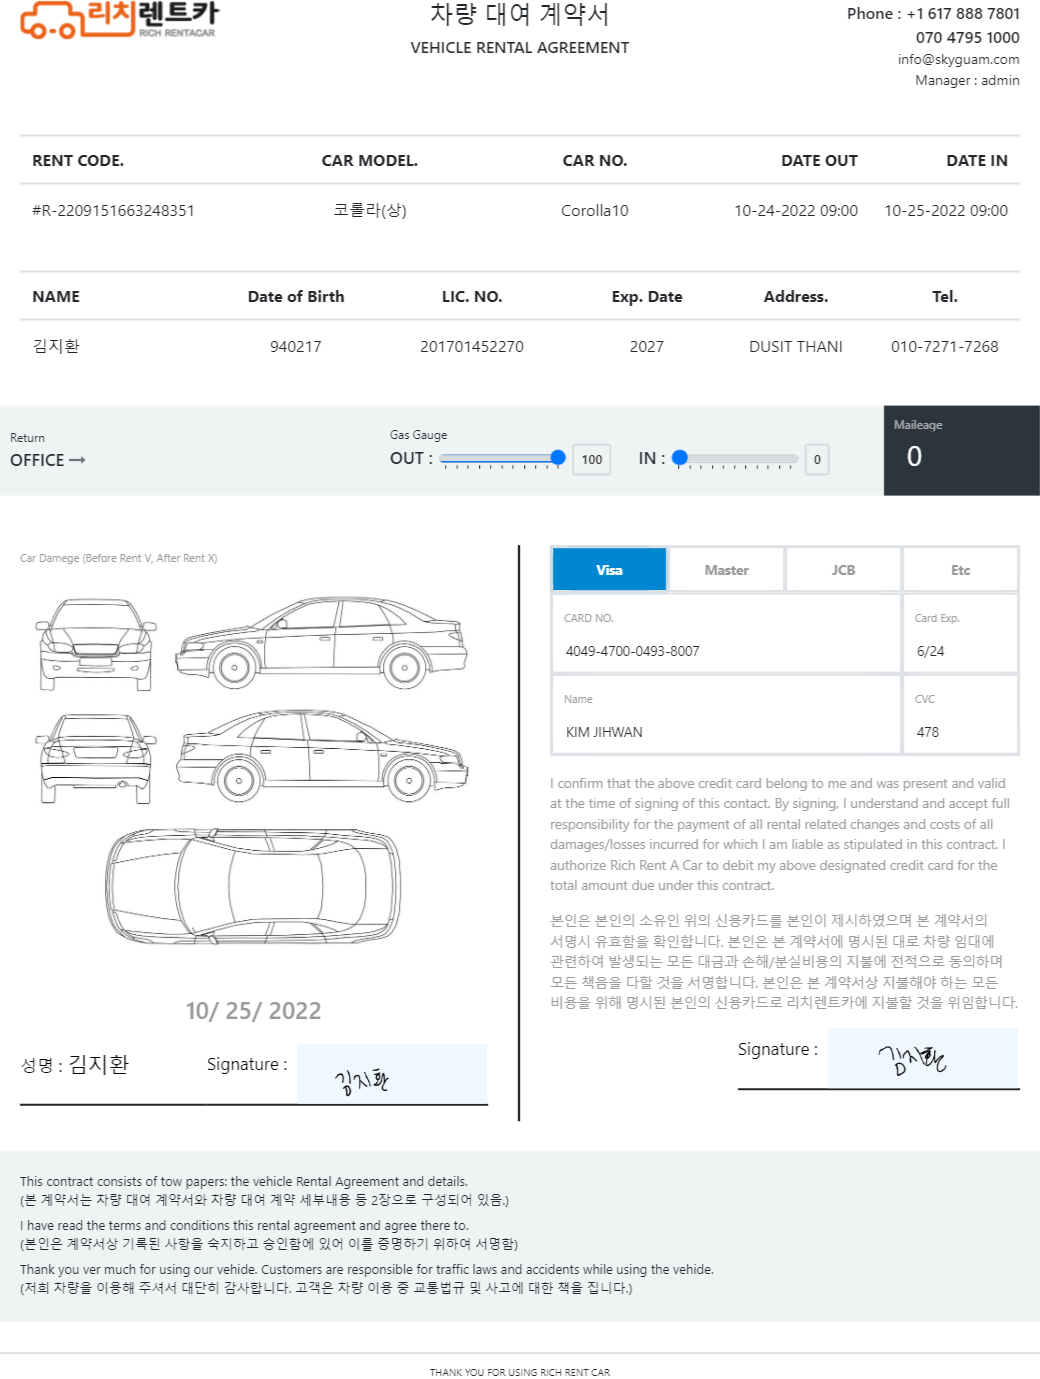Choose the Etc card tab
This screenshot has height=1379, width=1040.
(x=960, y=570)
